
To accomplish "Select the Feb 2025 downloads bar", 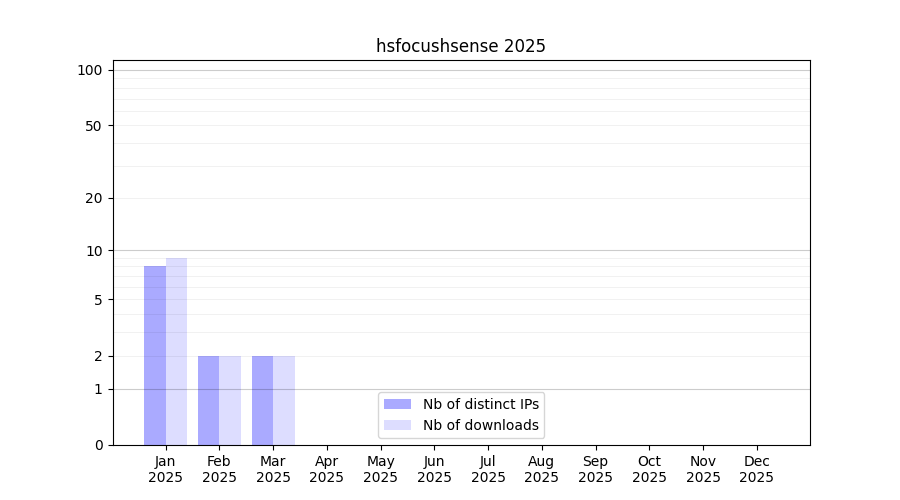I will coord(230,400).
